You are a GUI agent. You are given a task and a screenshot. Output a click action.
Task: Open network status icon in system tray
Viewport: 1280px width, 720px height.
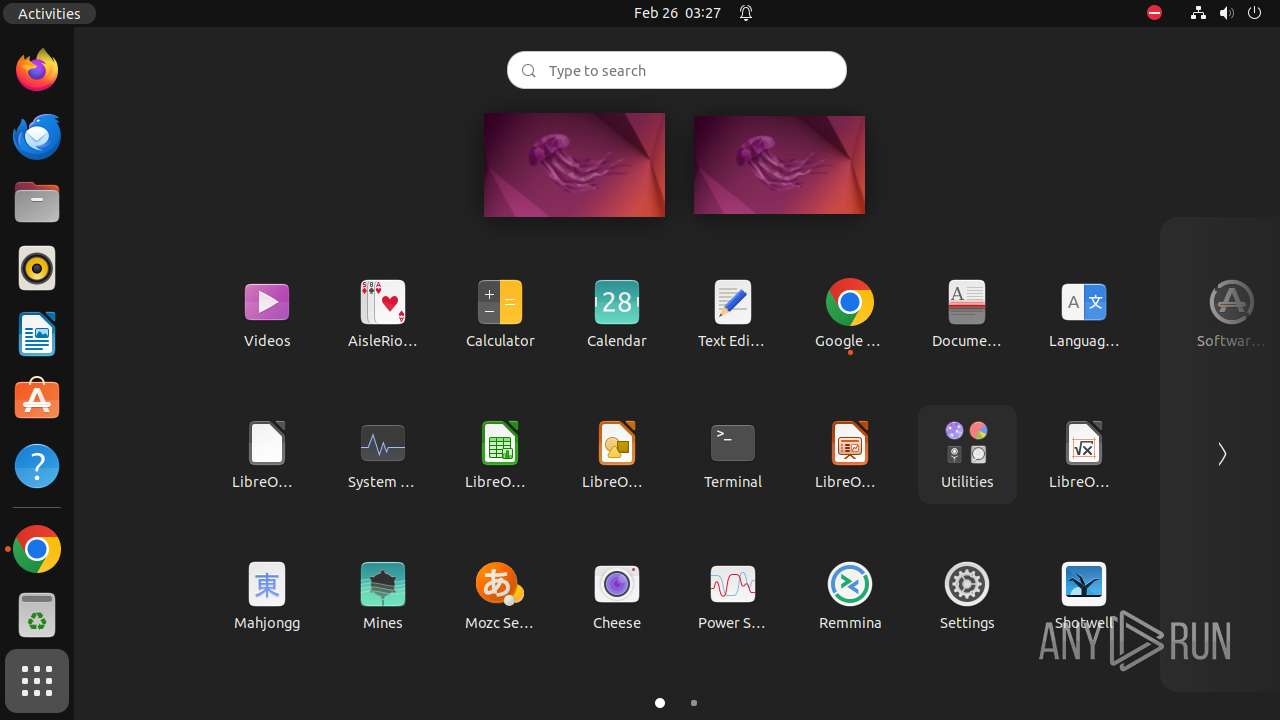(x=1198, y=13)
